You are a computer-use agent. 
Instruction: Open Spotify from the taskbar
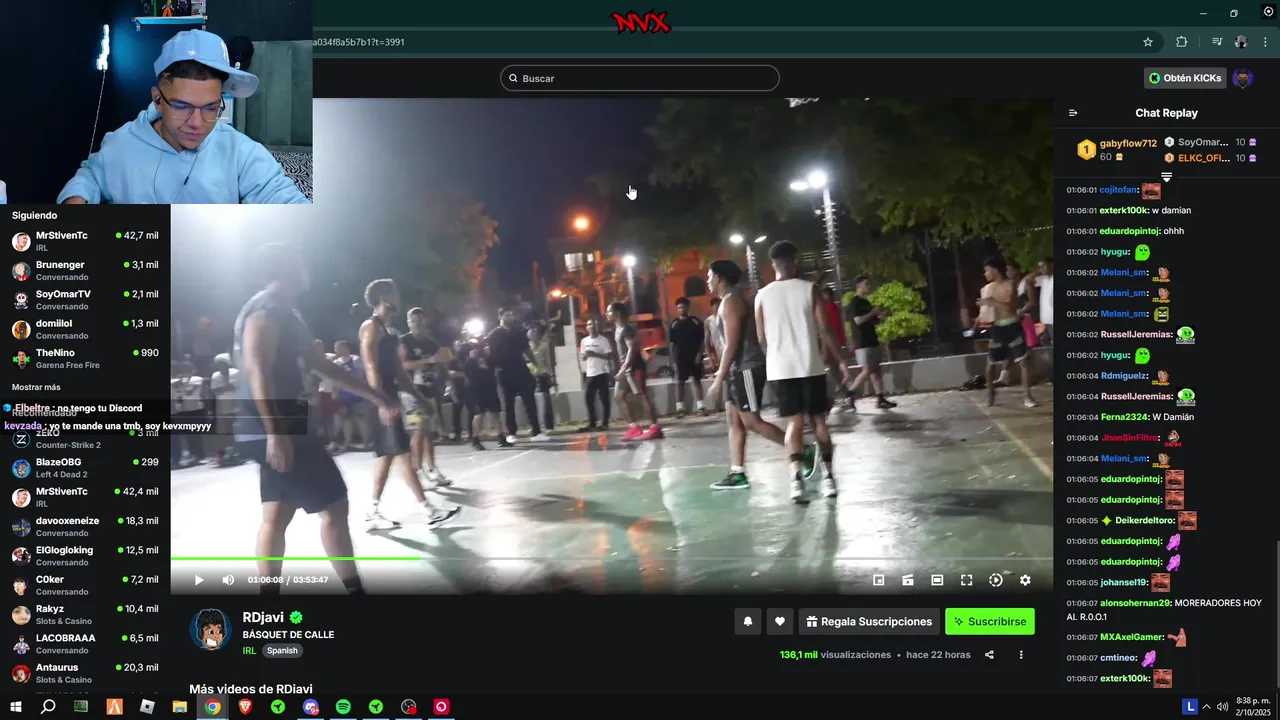point(343,707)
